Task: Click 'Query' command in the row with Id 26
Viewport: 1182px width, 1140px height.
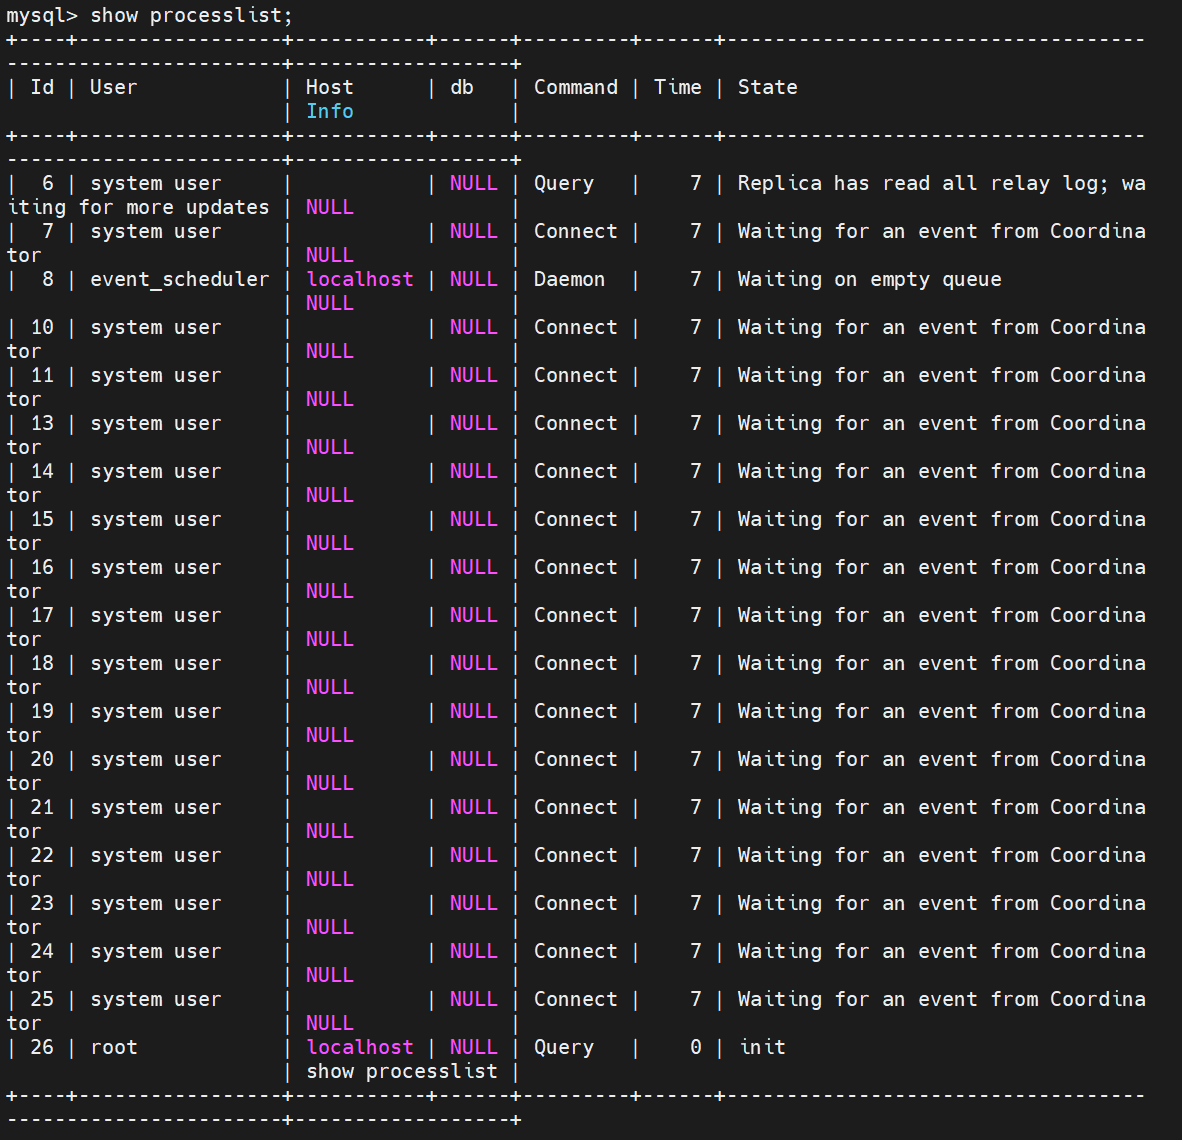Action: coord(564,1047)
